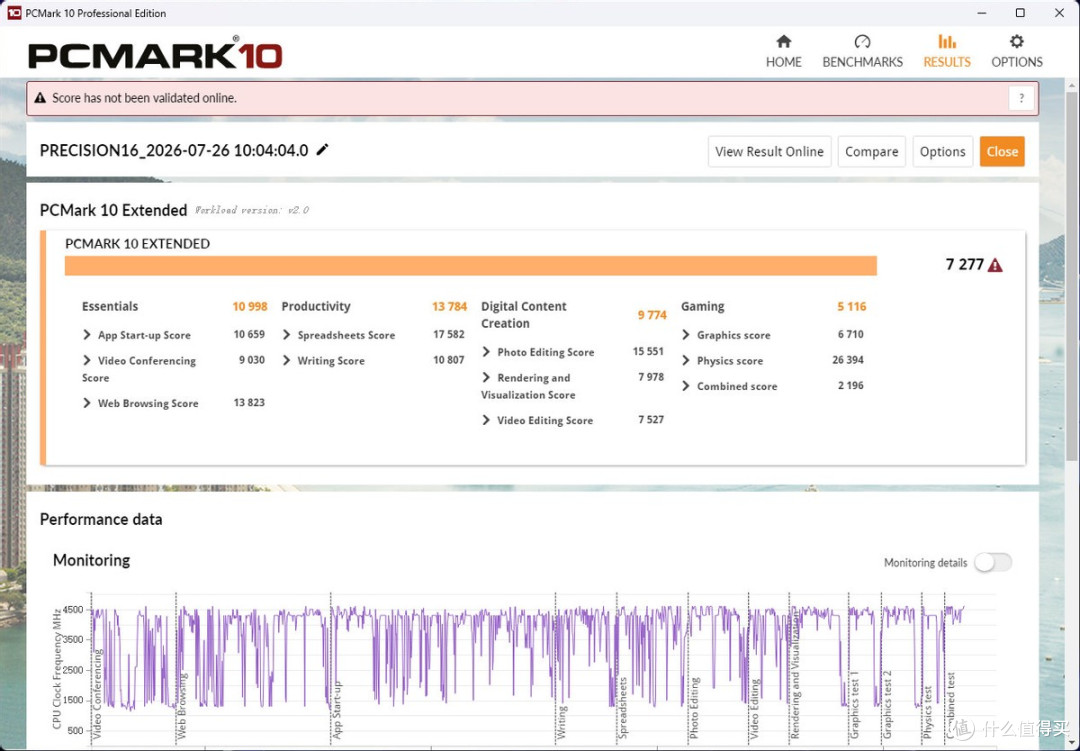
Task: Open the result Options button
Action: [x=942, y=152]
